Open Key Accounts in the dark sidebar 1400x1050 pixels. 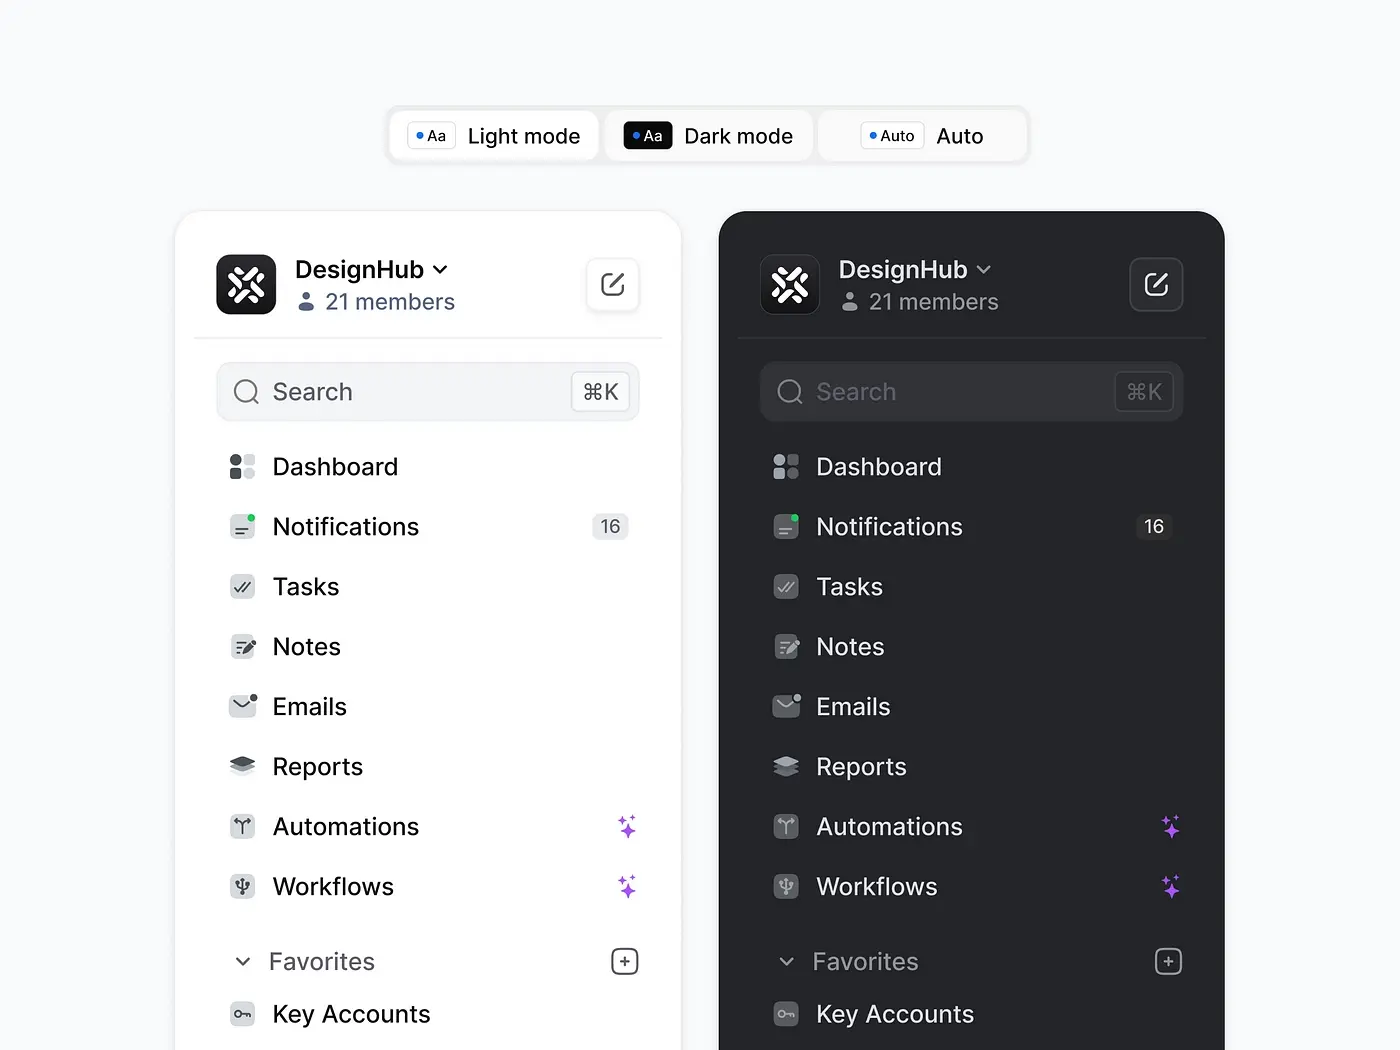click(x=894, y=1014)
